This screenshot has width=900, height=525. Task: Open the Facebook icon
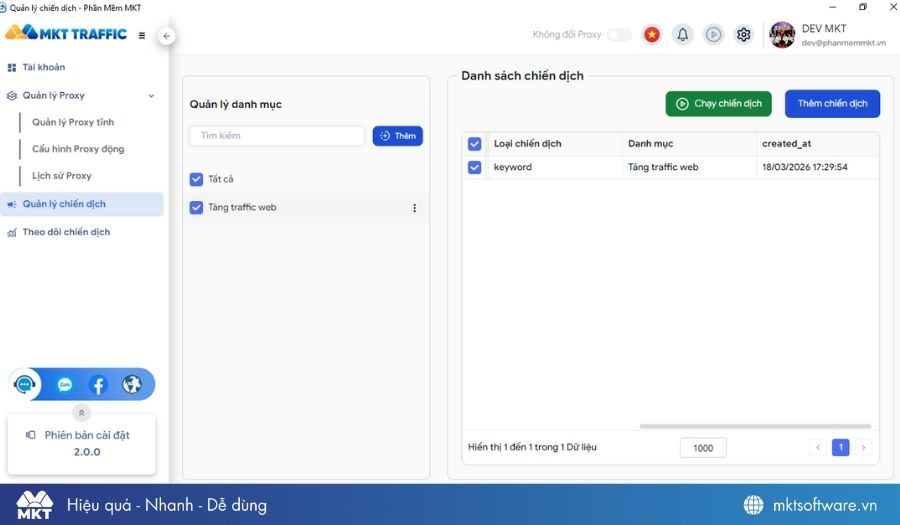coord(98,384)
